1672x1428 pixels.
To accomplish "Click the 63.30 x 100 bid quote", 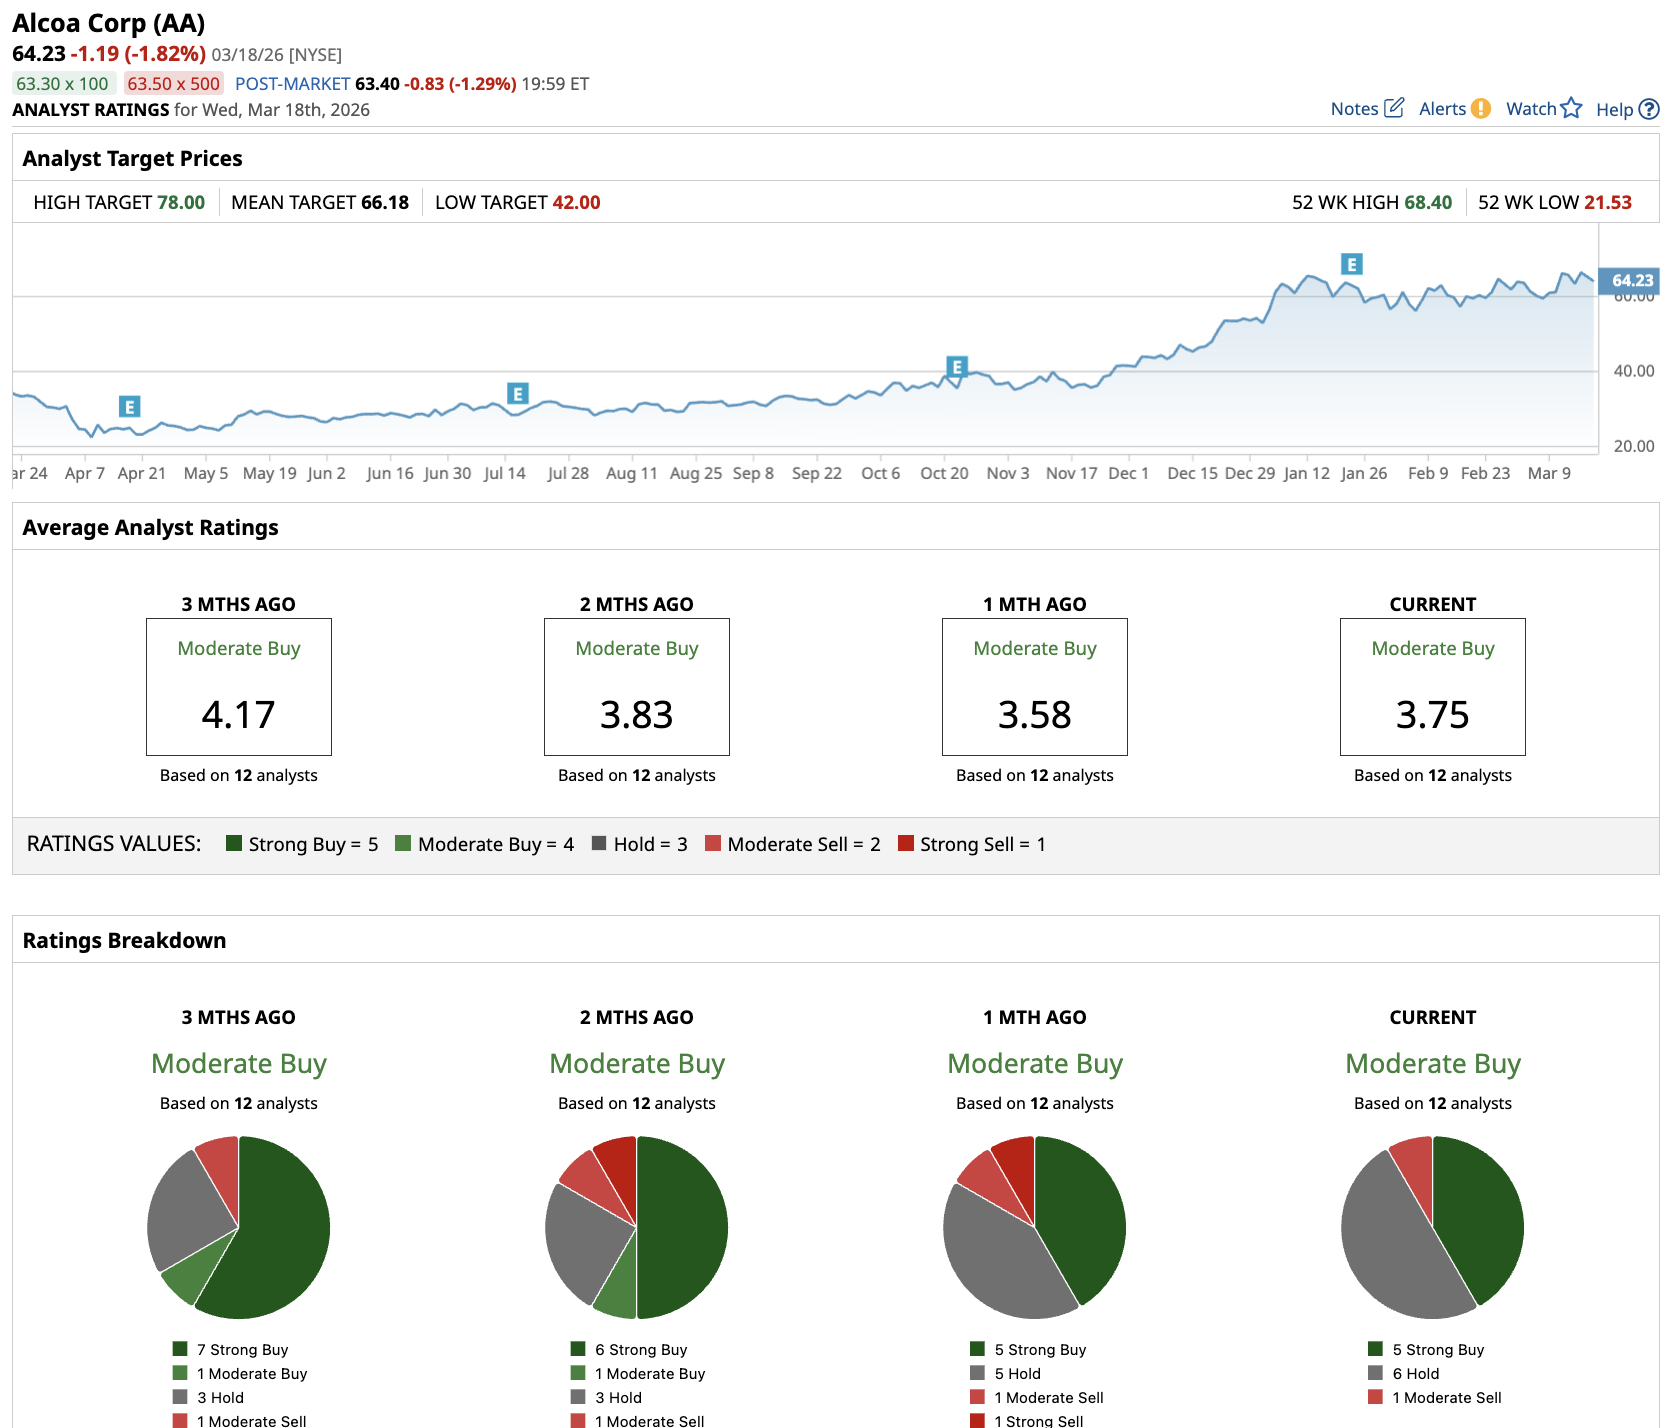I will coord(62,84).
